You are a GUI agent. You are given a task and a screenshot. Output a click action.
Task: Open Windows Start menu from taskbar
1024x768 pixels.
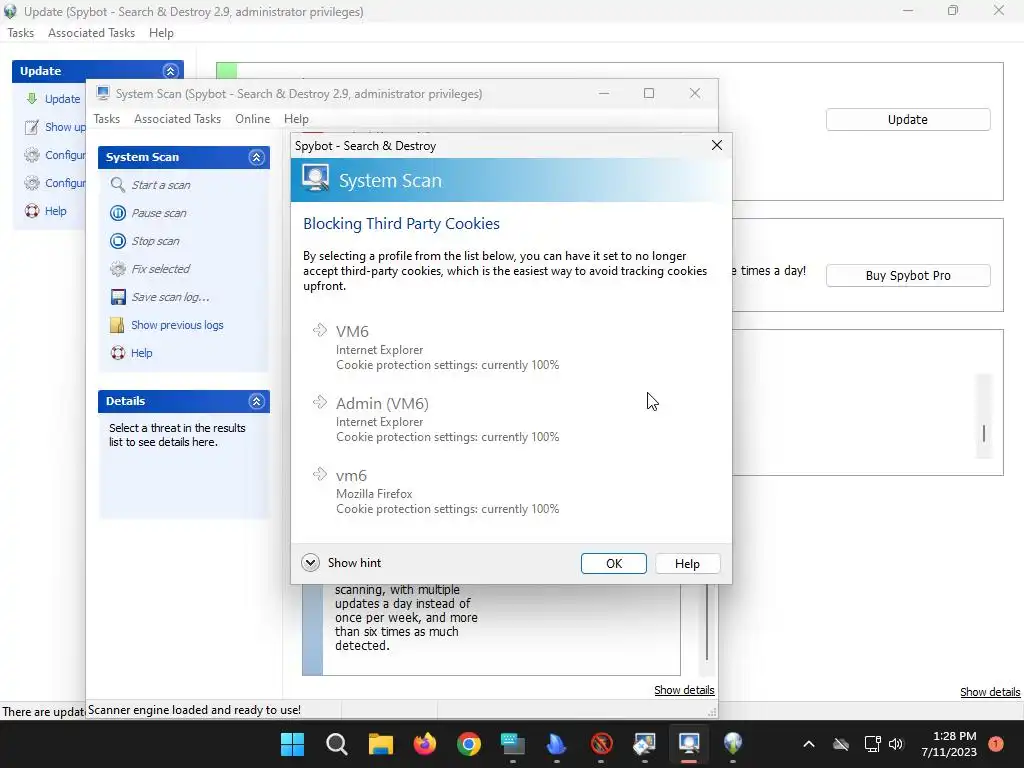[292, 744]
